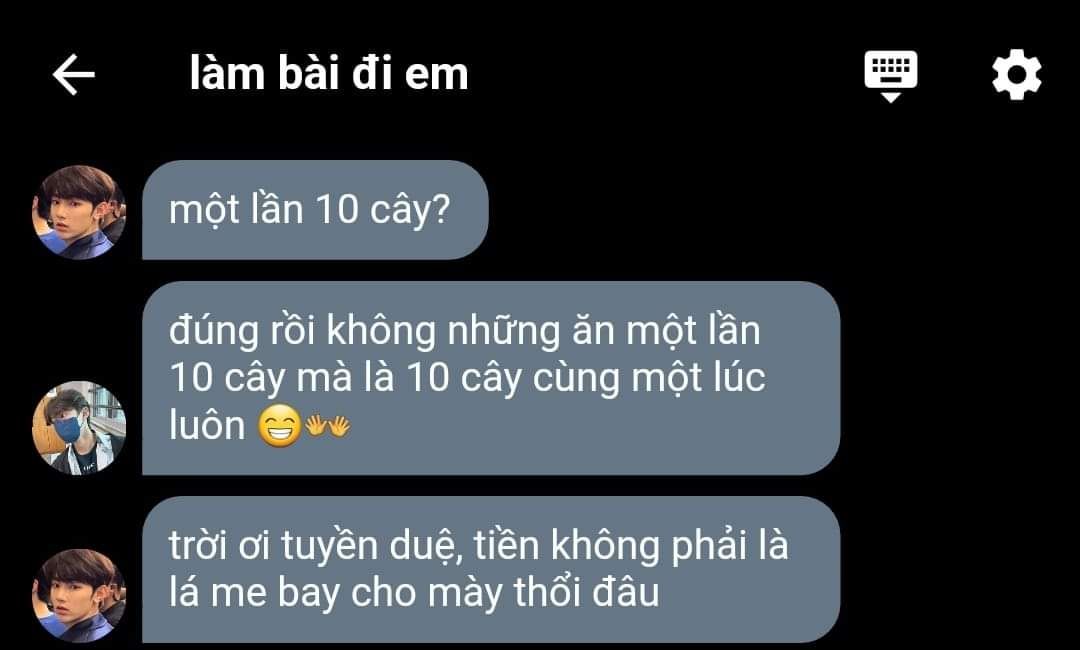View profile of the masked avatar

[x=79, y=428]
